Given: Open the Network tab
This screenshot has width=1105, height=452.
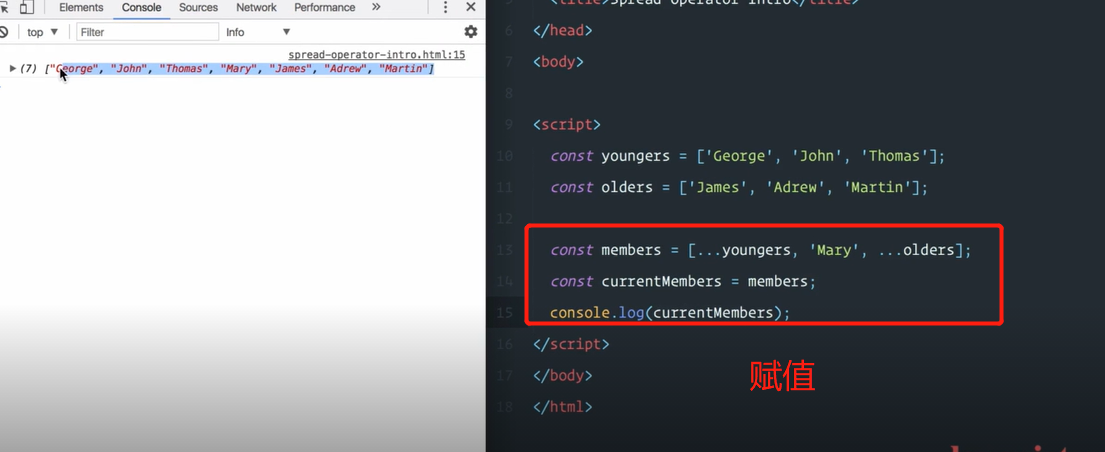Looking at the screenshot, I should [257, 8].
